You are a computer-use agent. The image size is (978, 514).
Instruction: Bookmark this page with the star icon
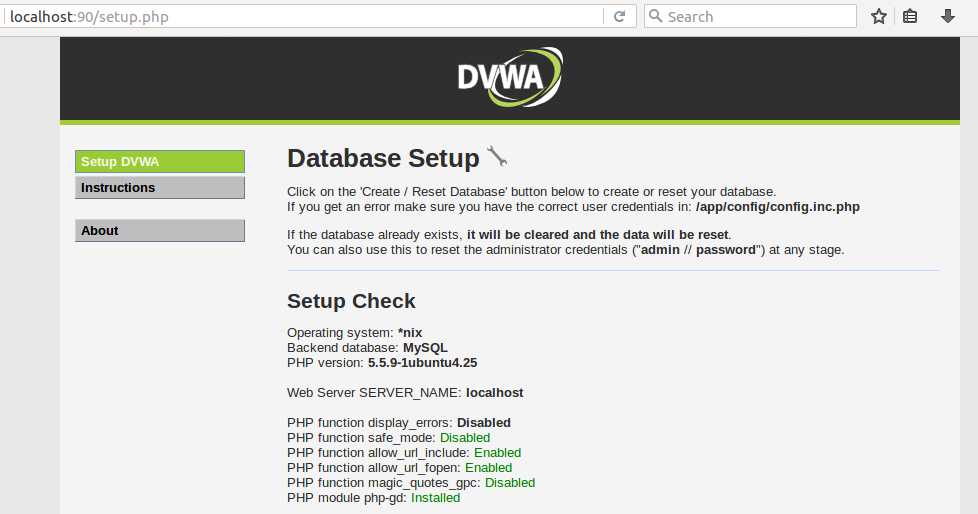point(879,16)
